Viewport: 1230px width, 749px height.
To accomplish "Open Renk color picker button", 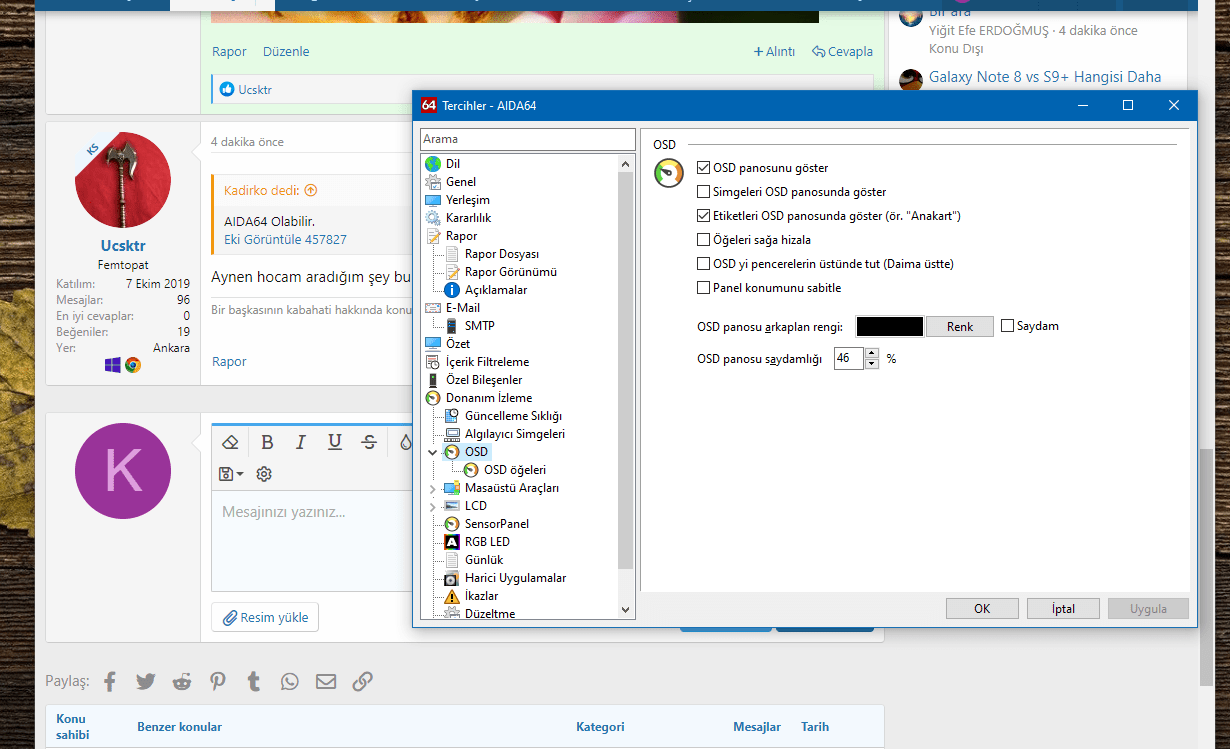I will click(960, 327).
